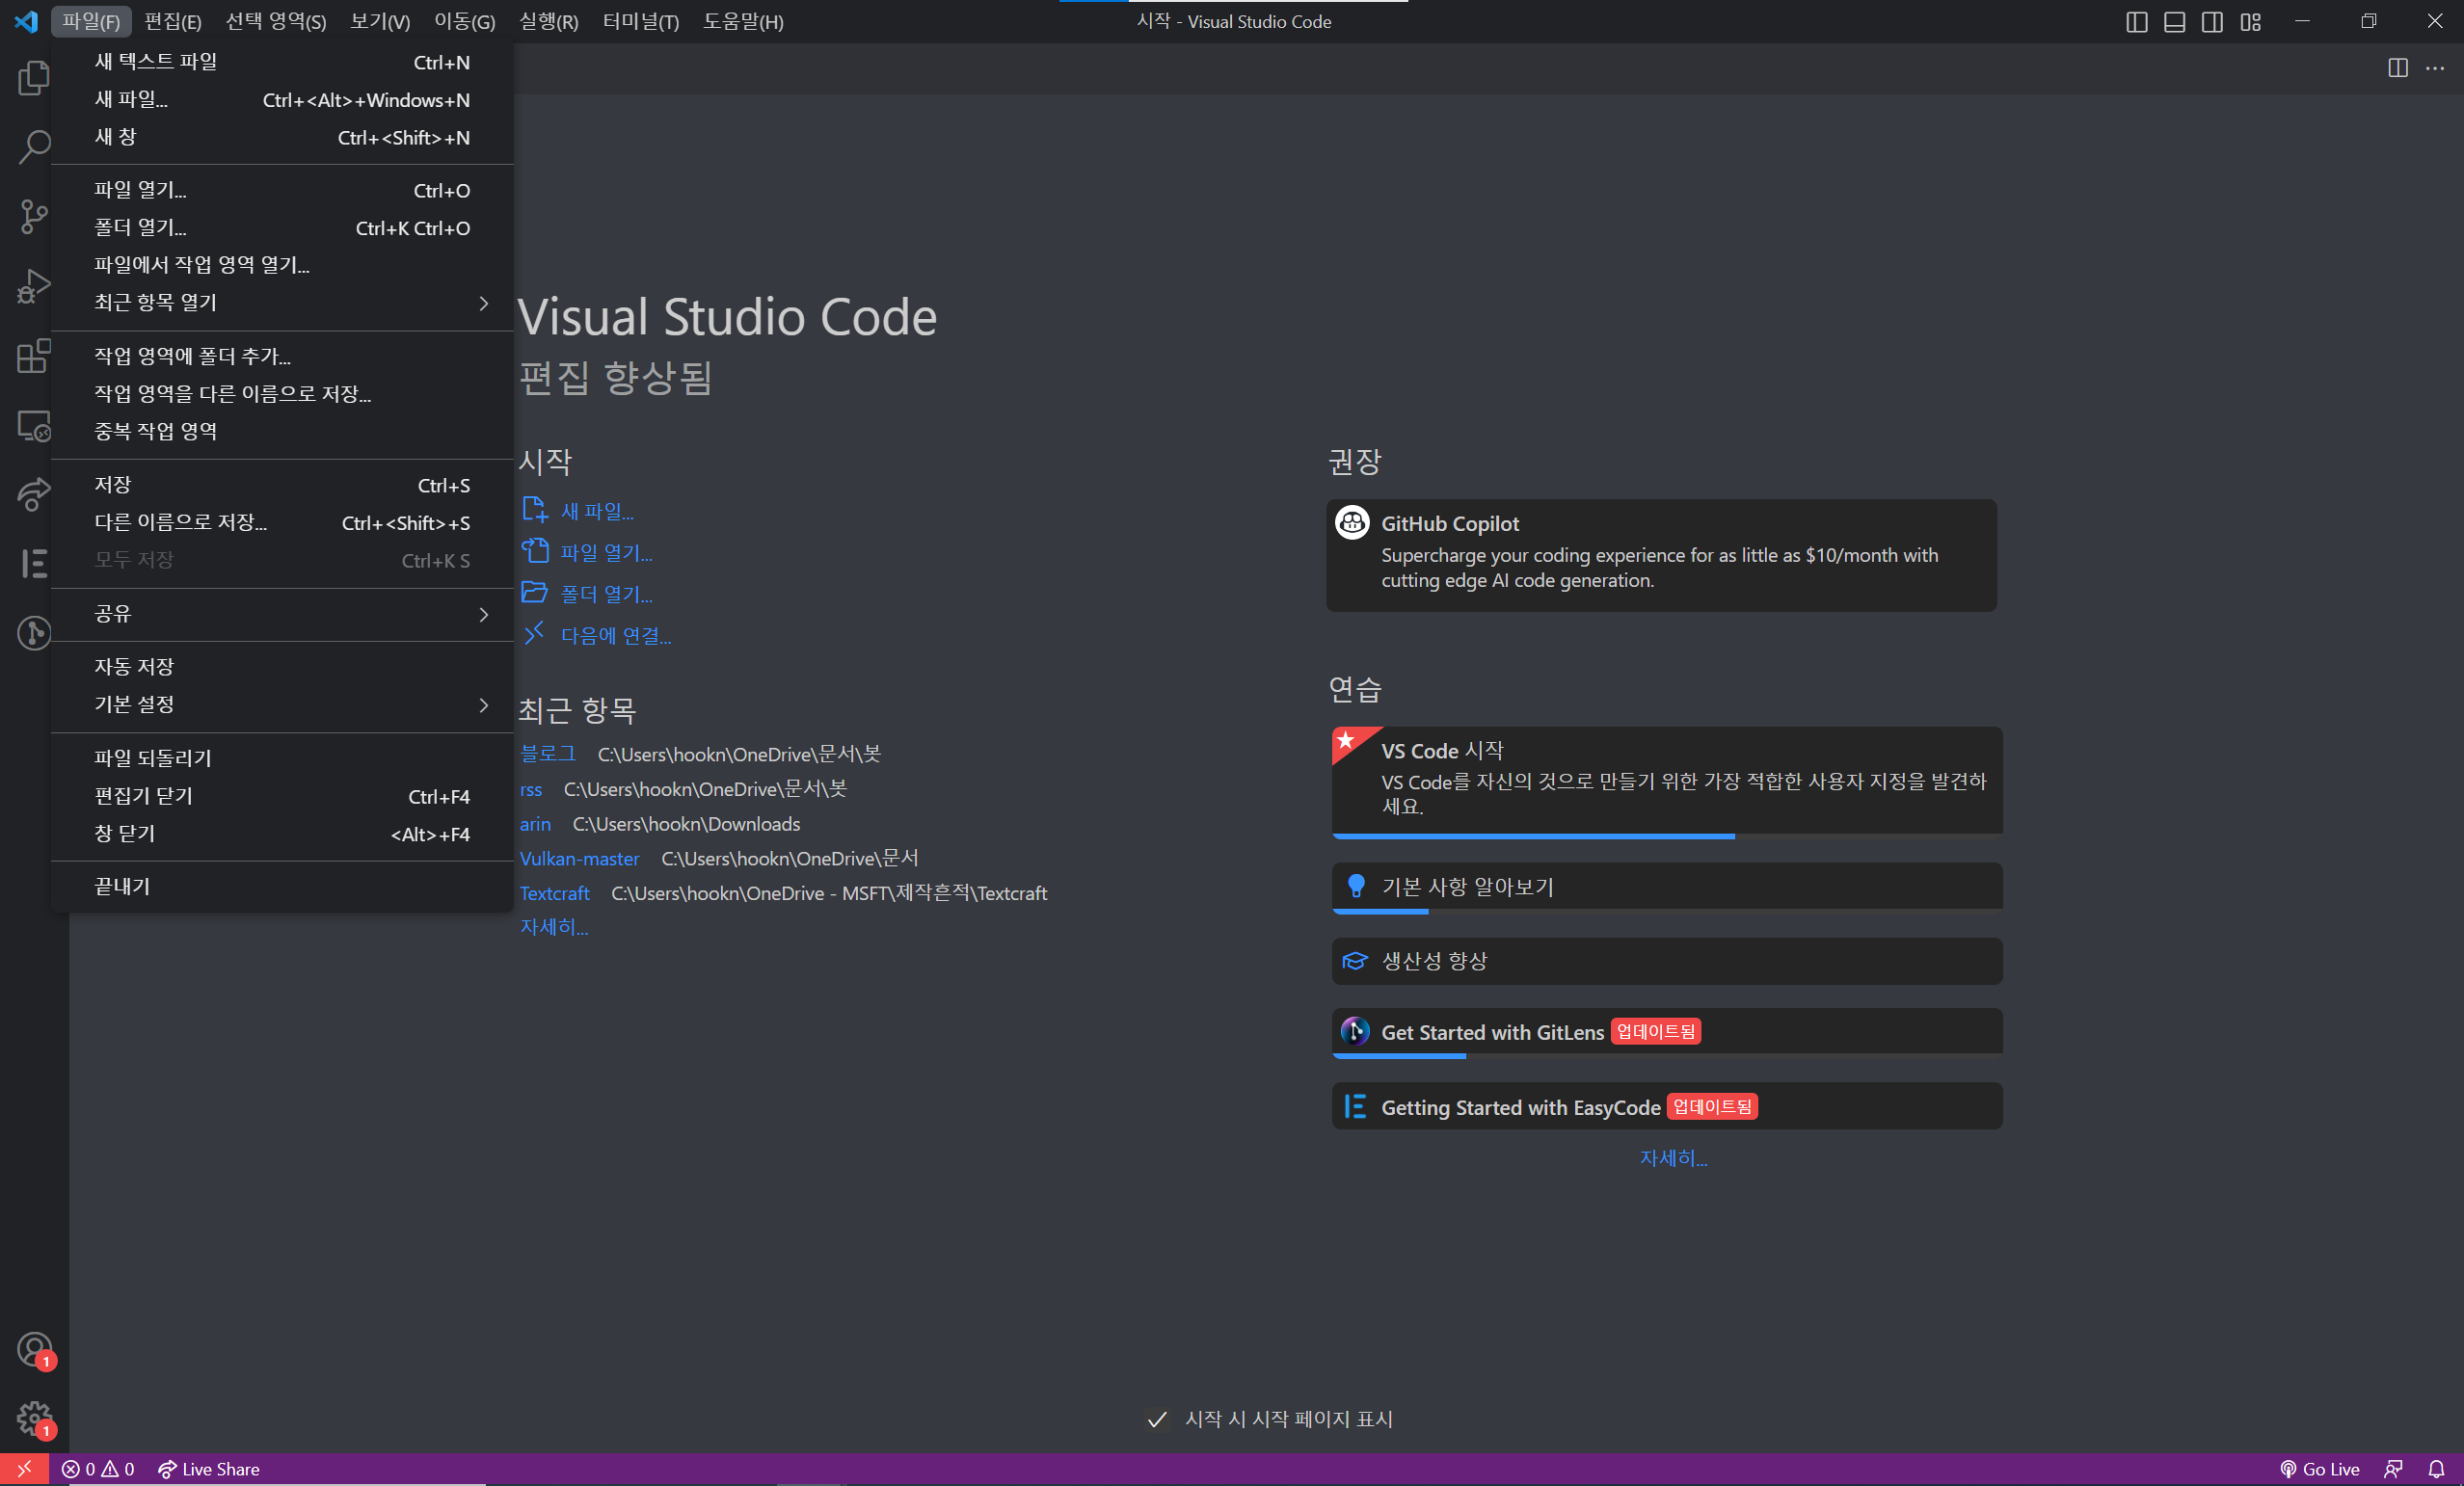2464x1486 pixels.
Task: Click the 다음에 연결... link
Action: tap(615, 635)
